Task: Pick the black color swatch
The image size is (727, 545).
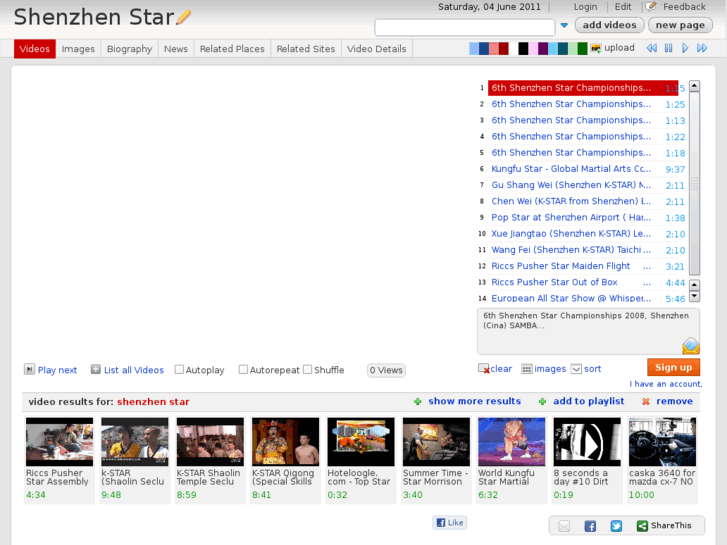Action: pos(523,48)
